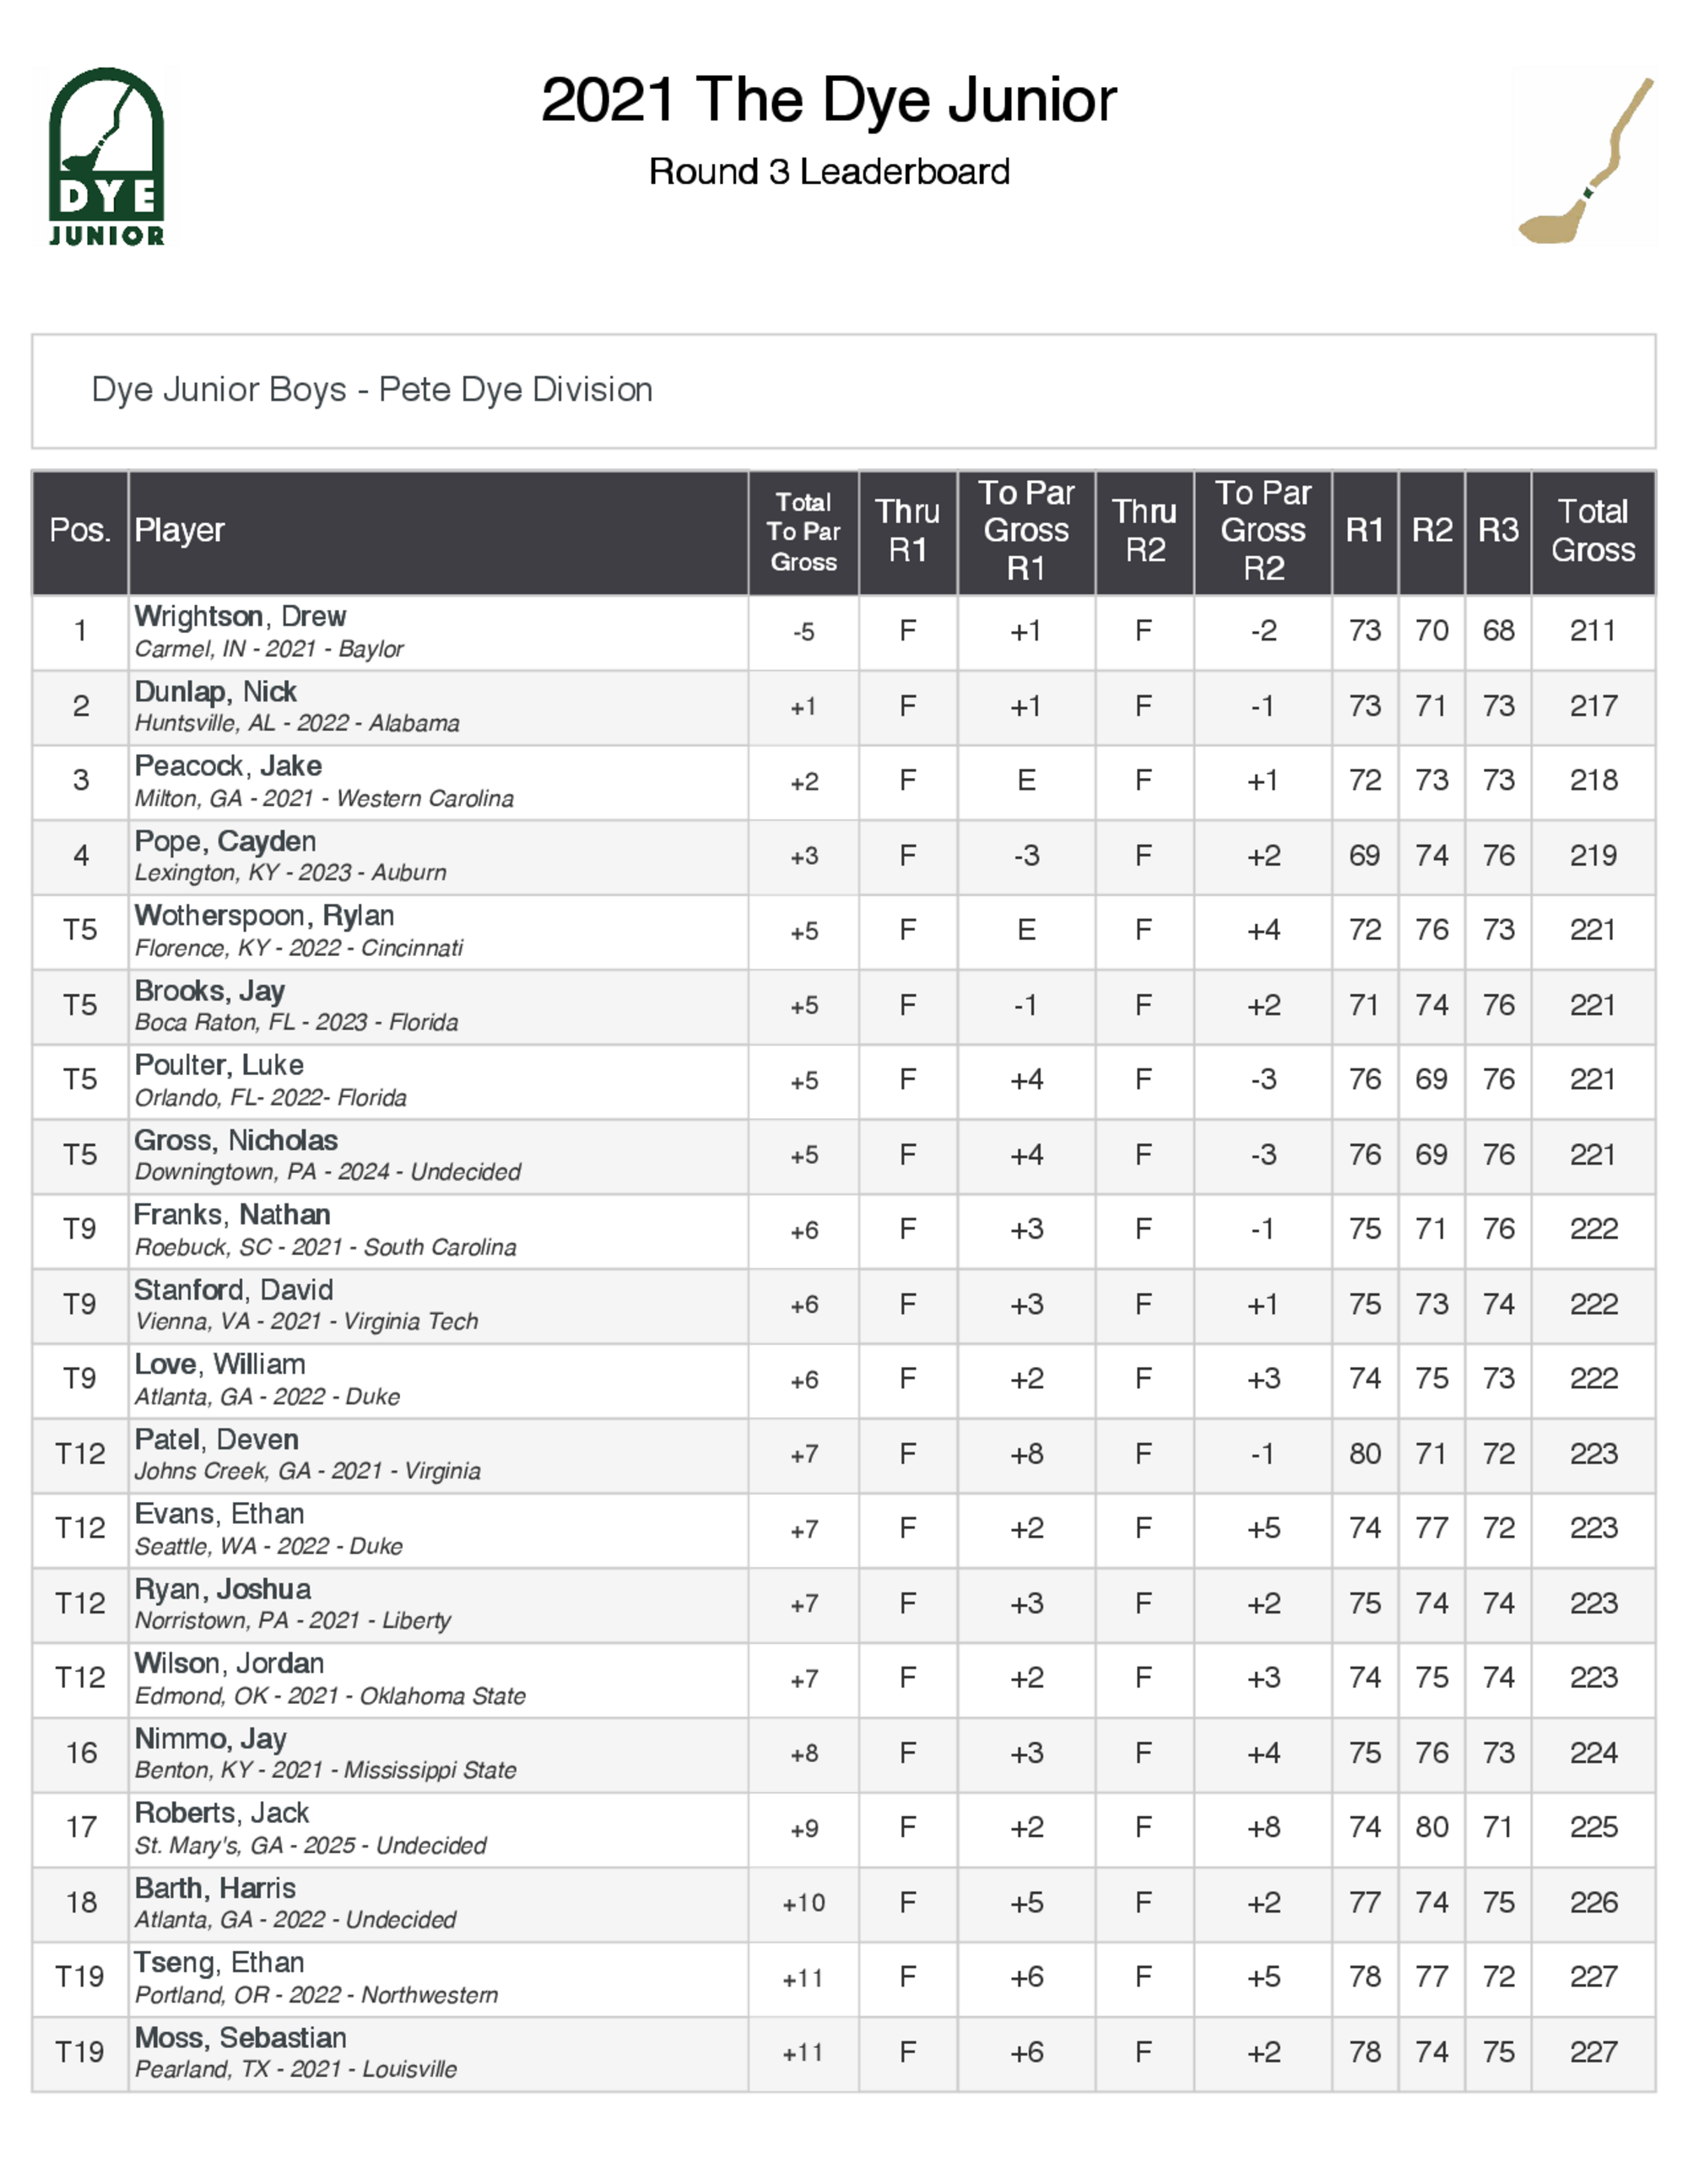Select the Player column header
Screen dimensions: 1688x2184
pyautogui.click(x=180, y=530)
